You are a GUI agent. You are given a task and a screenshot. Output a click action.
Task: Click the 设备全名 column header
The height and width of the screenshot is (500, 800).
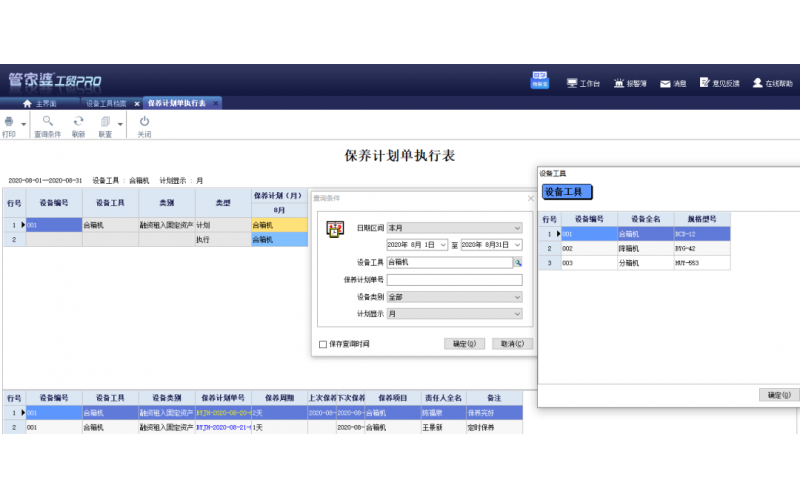(x=645, y=219)
